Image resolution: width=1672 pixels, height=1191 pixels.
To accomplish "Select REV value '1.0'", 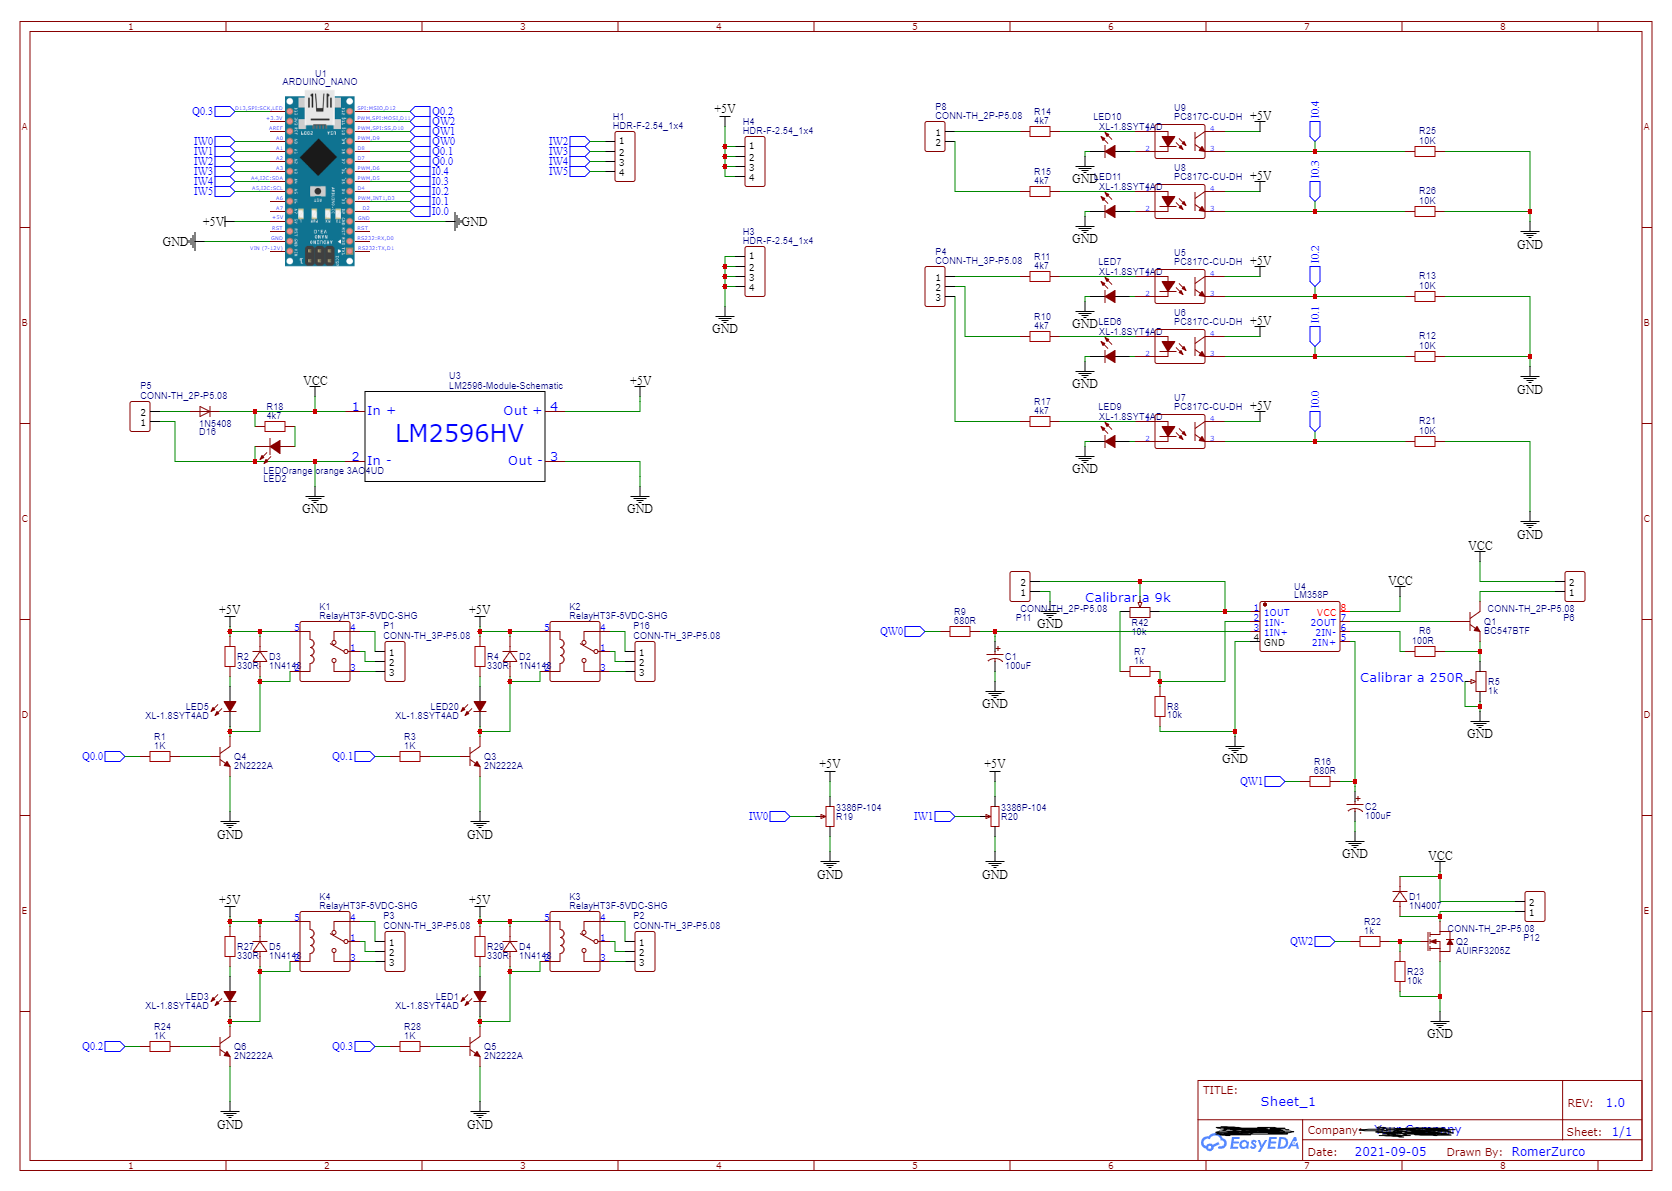I will click(1615, 1102).
